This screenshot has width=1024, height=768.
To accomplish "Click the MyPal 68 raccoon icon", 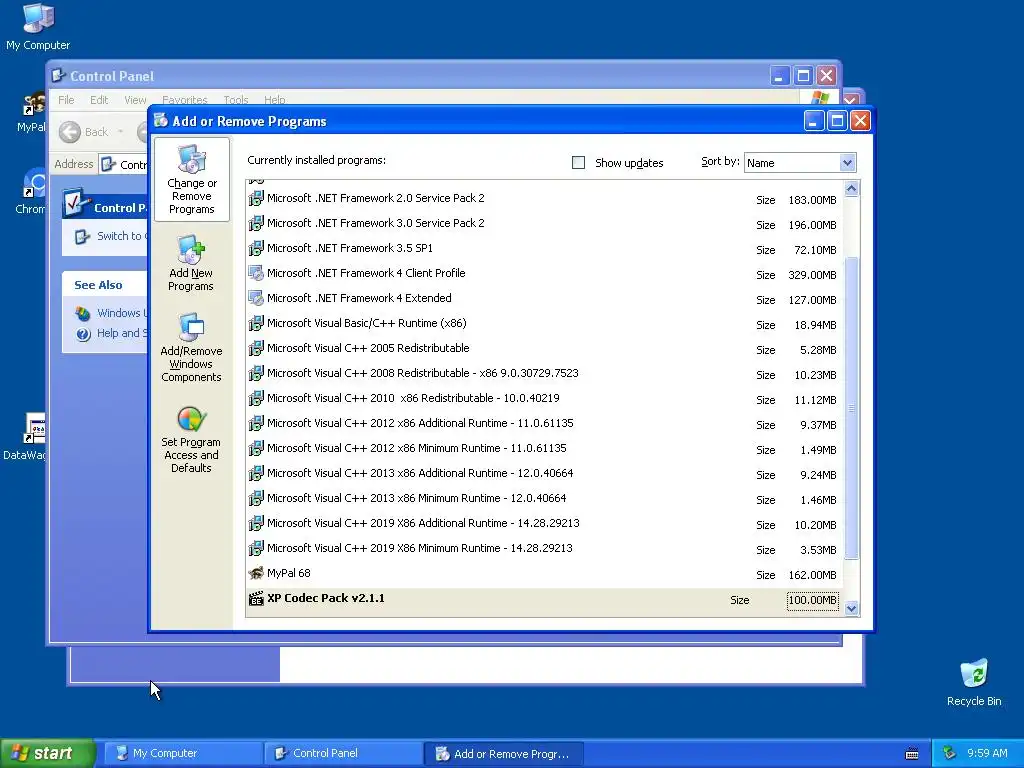I will (x=256, y=573).
